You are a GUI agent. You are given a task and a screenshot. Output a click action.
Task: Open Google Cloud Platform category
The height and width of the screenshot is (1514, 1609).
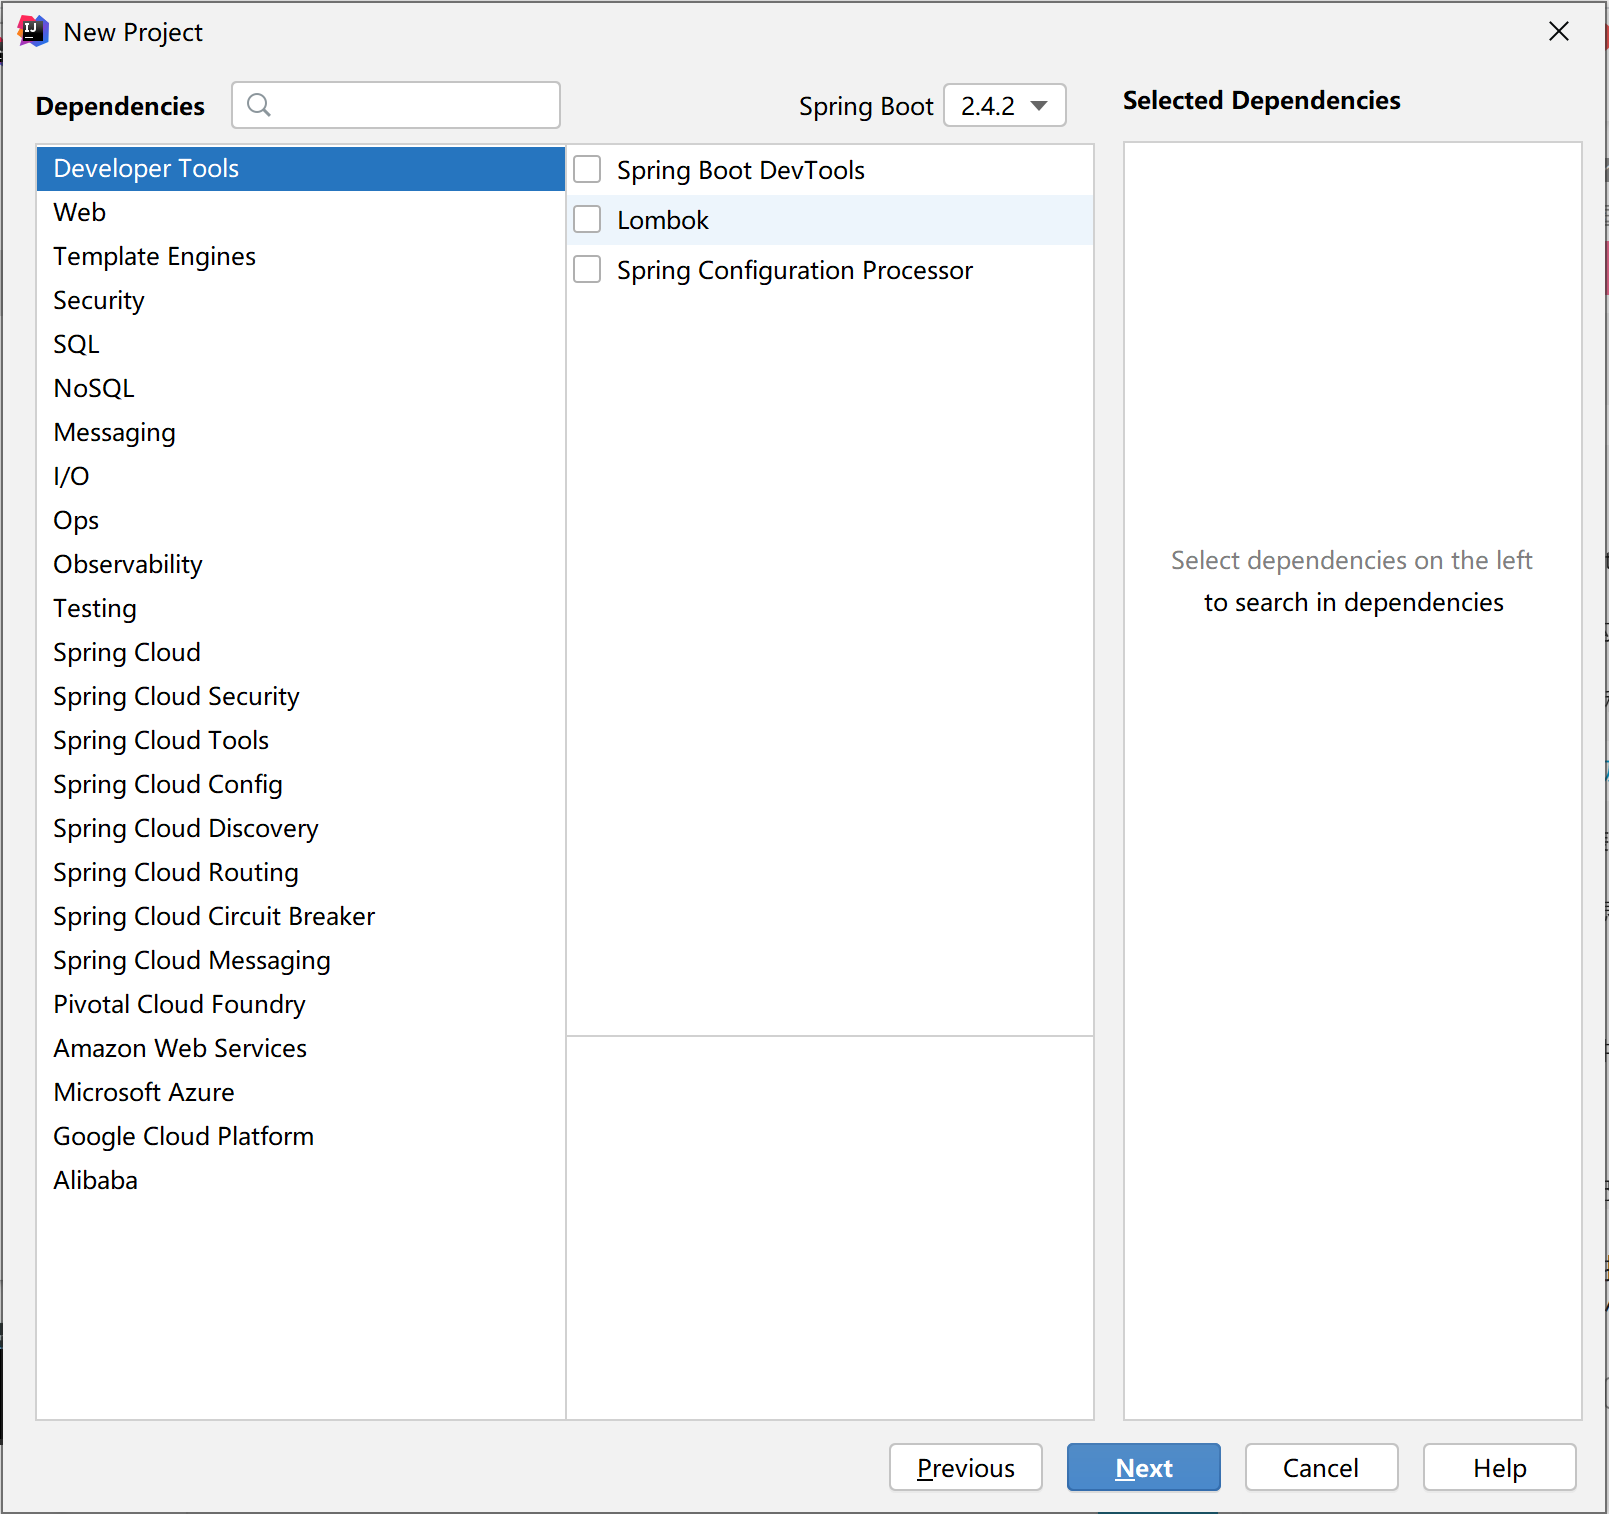coord(301,1136)
